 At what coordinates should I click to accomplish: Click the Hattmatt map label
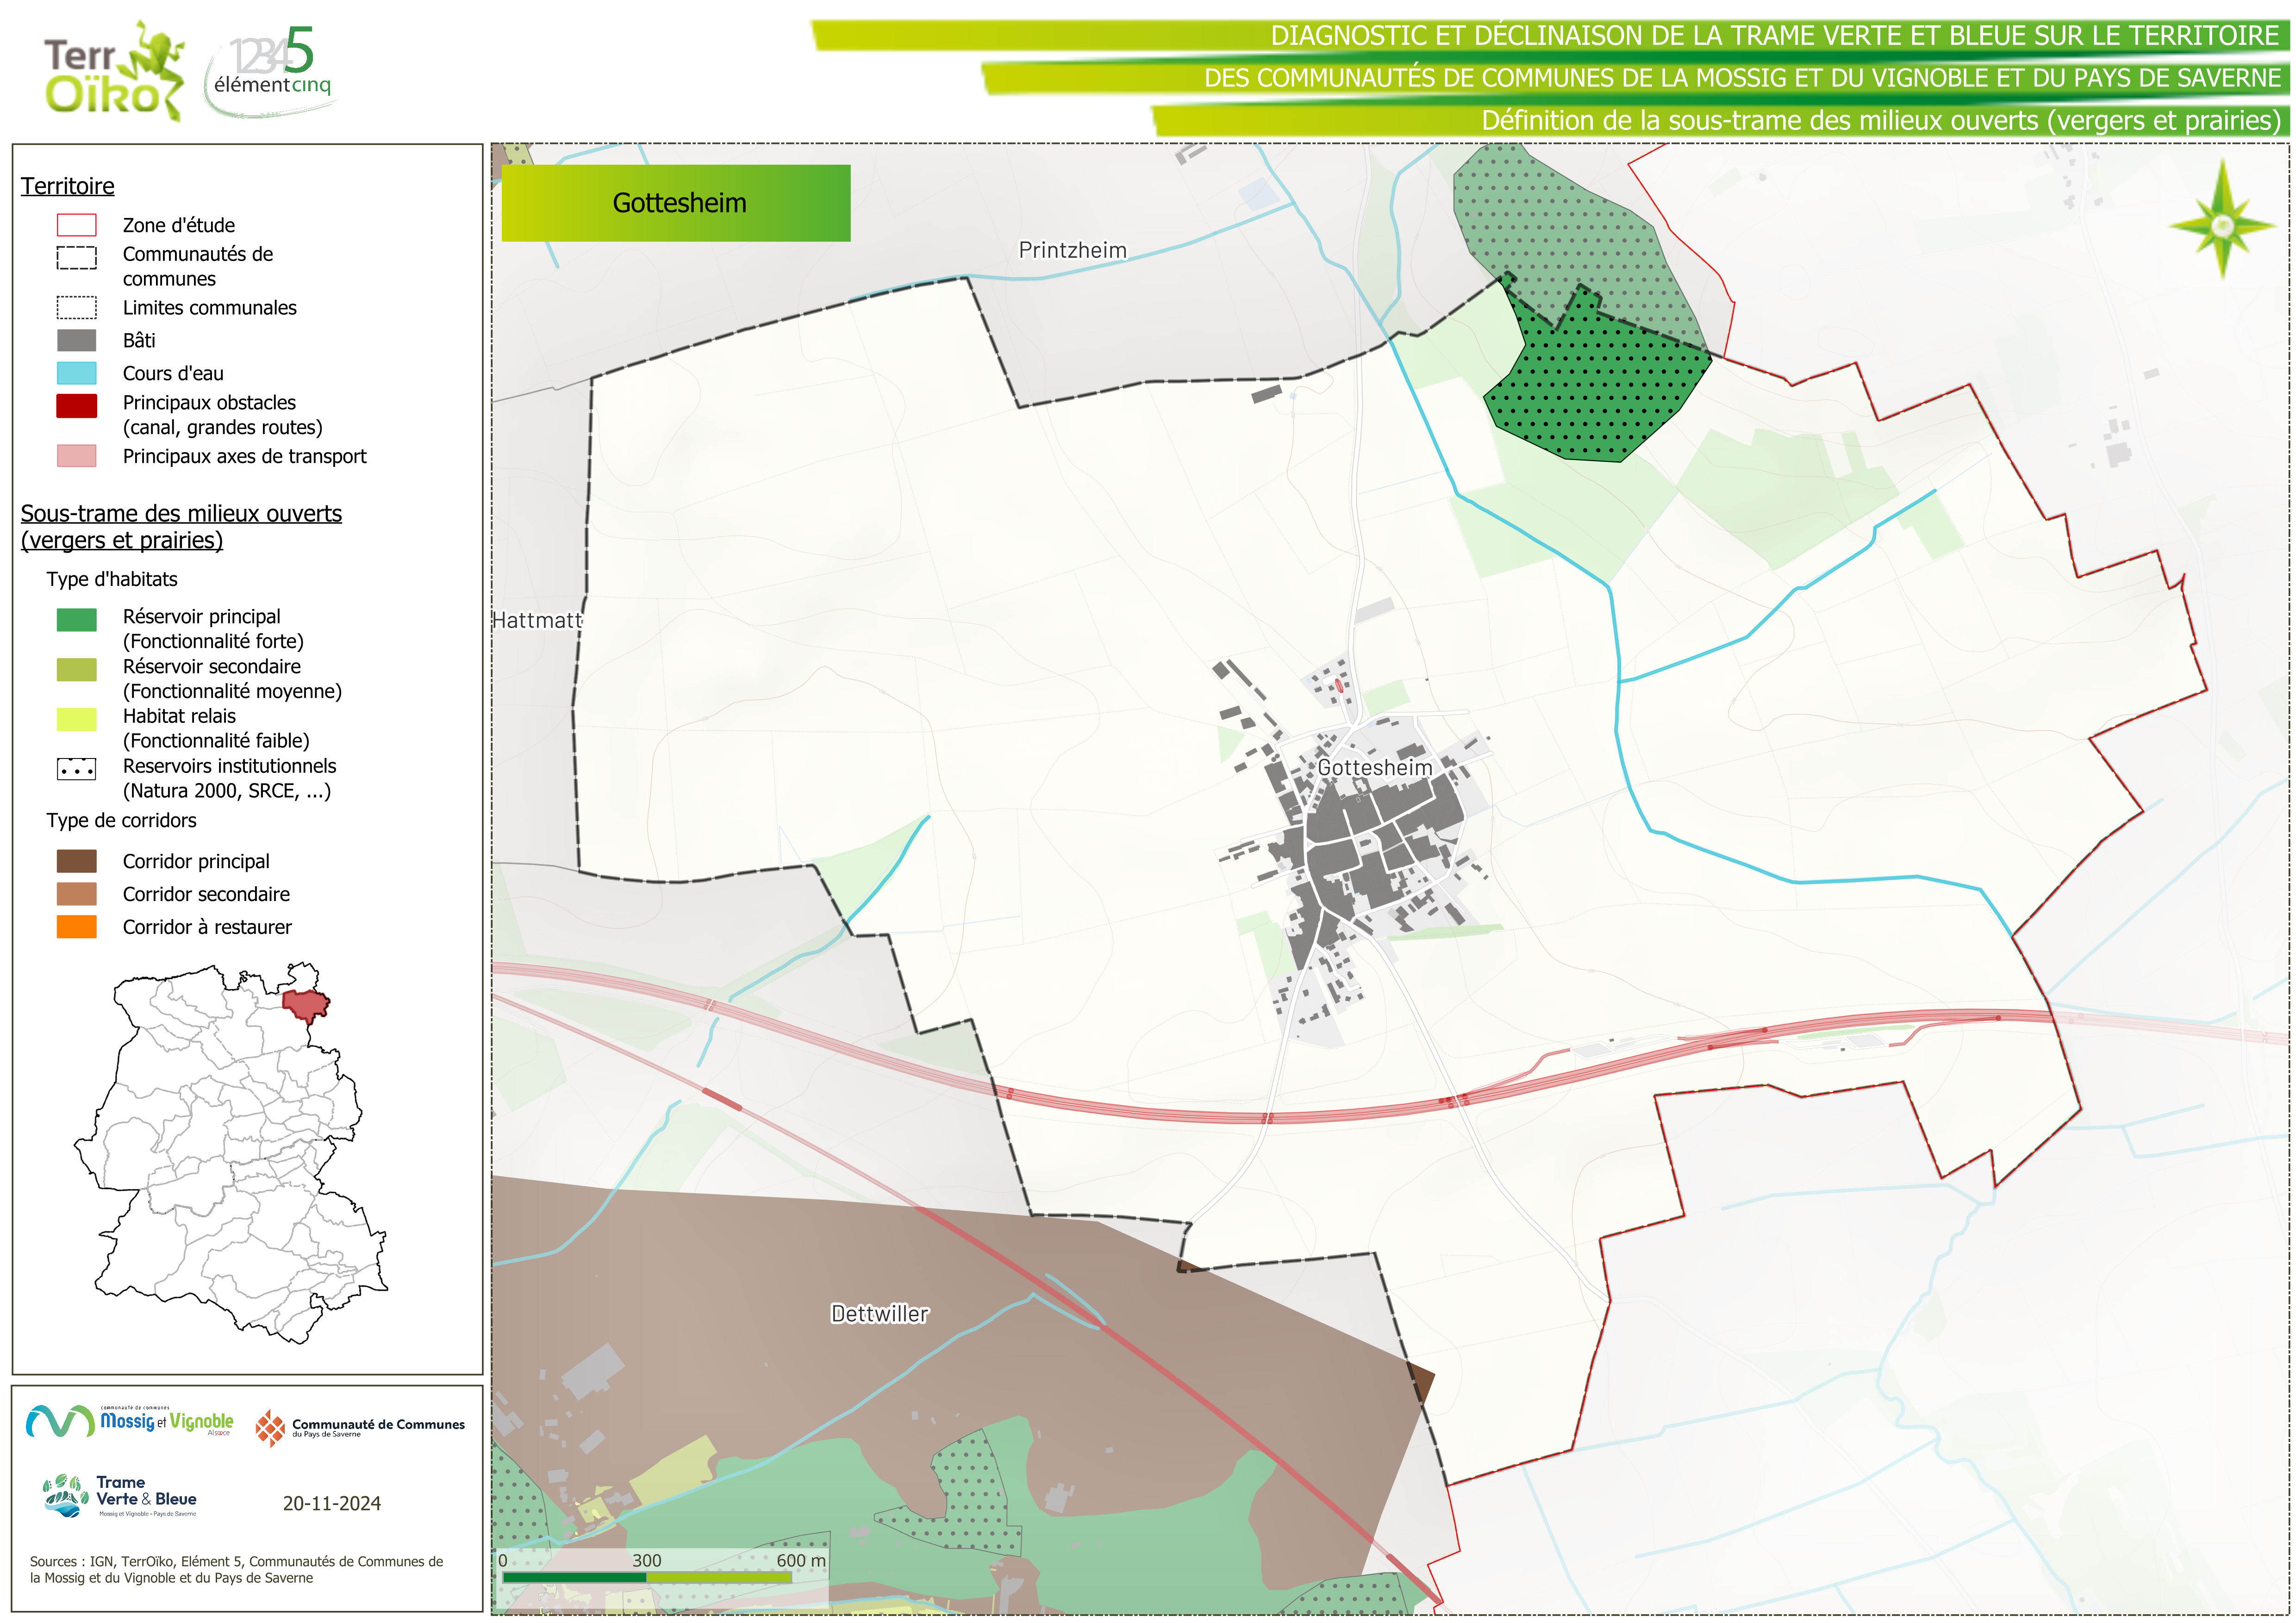click(x=537, y=620)
